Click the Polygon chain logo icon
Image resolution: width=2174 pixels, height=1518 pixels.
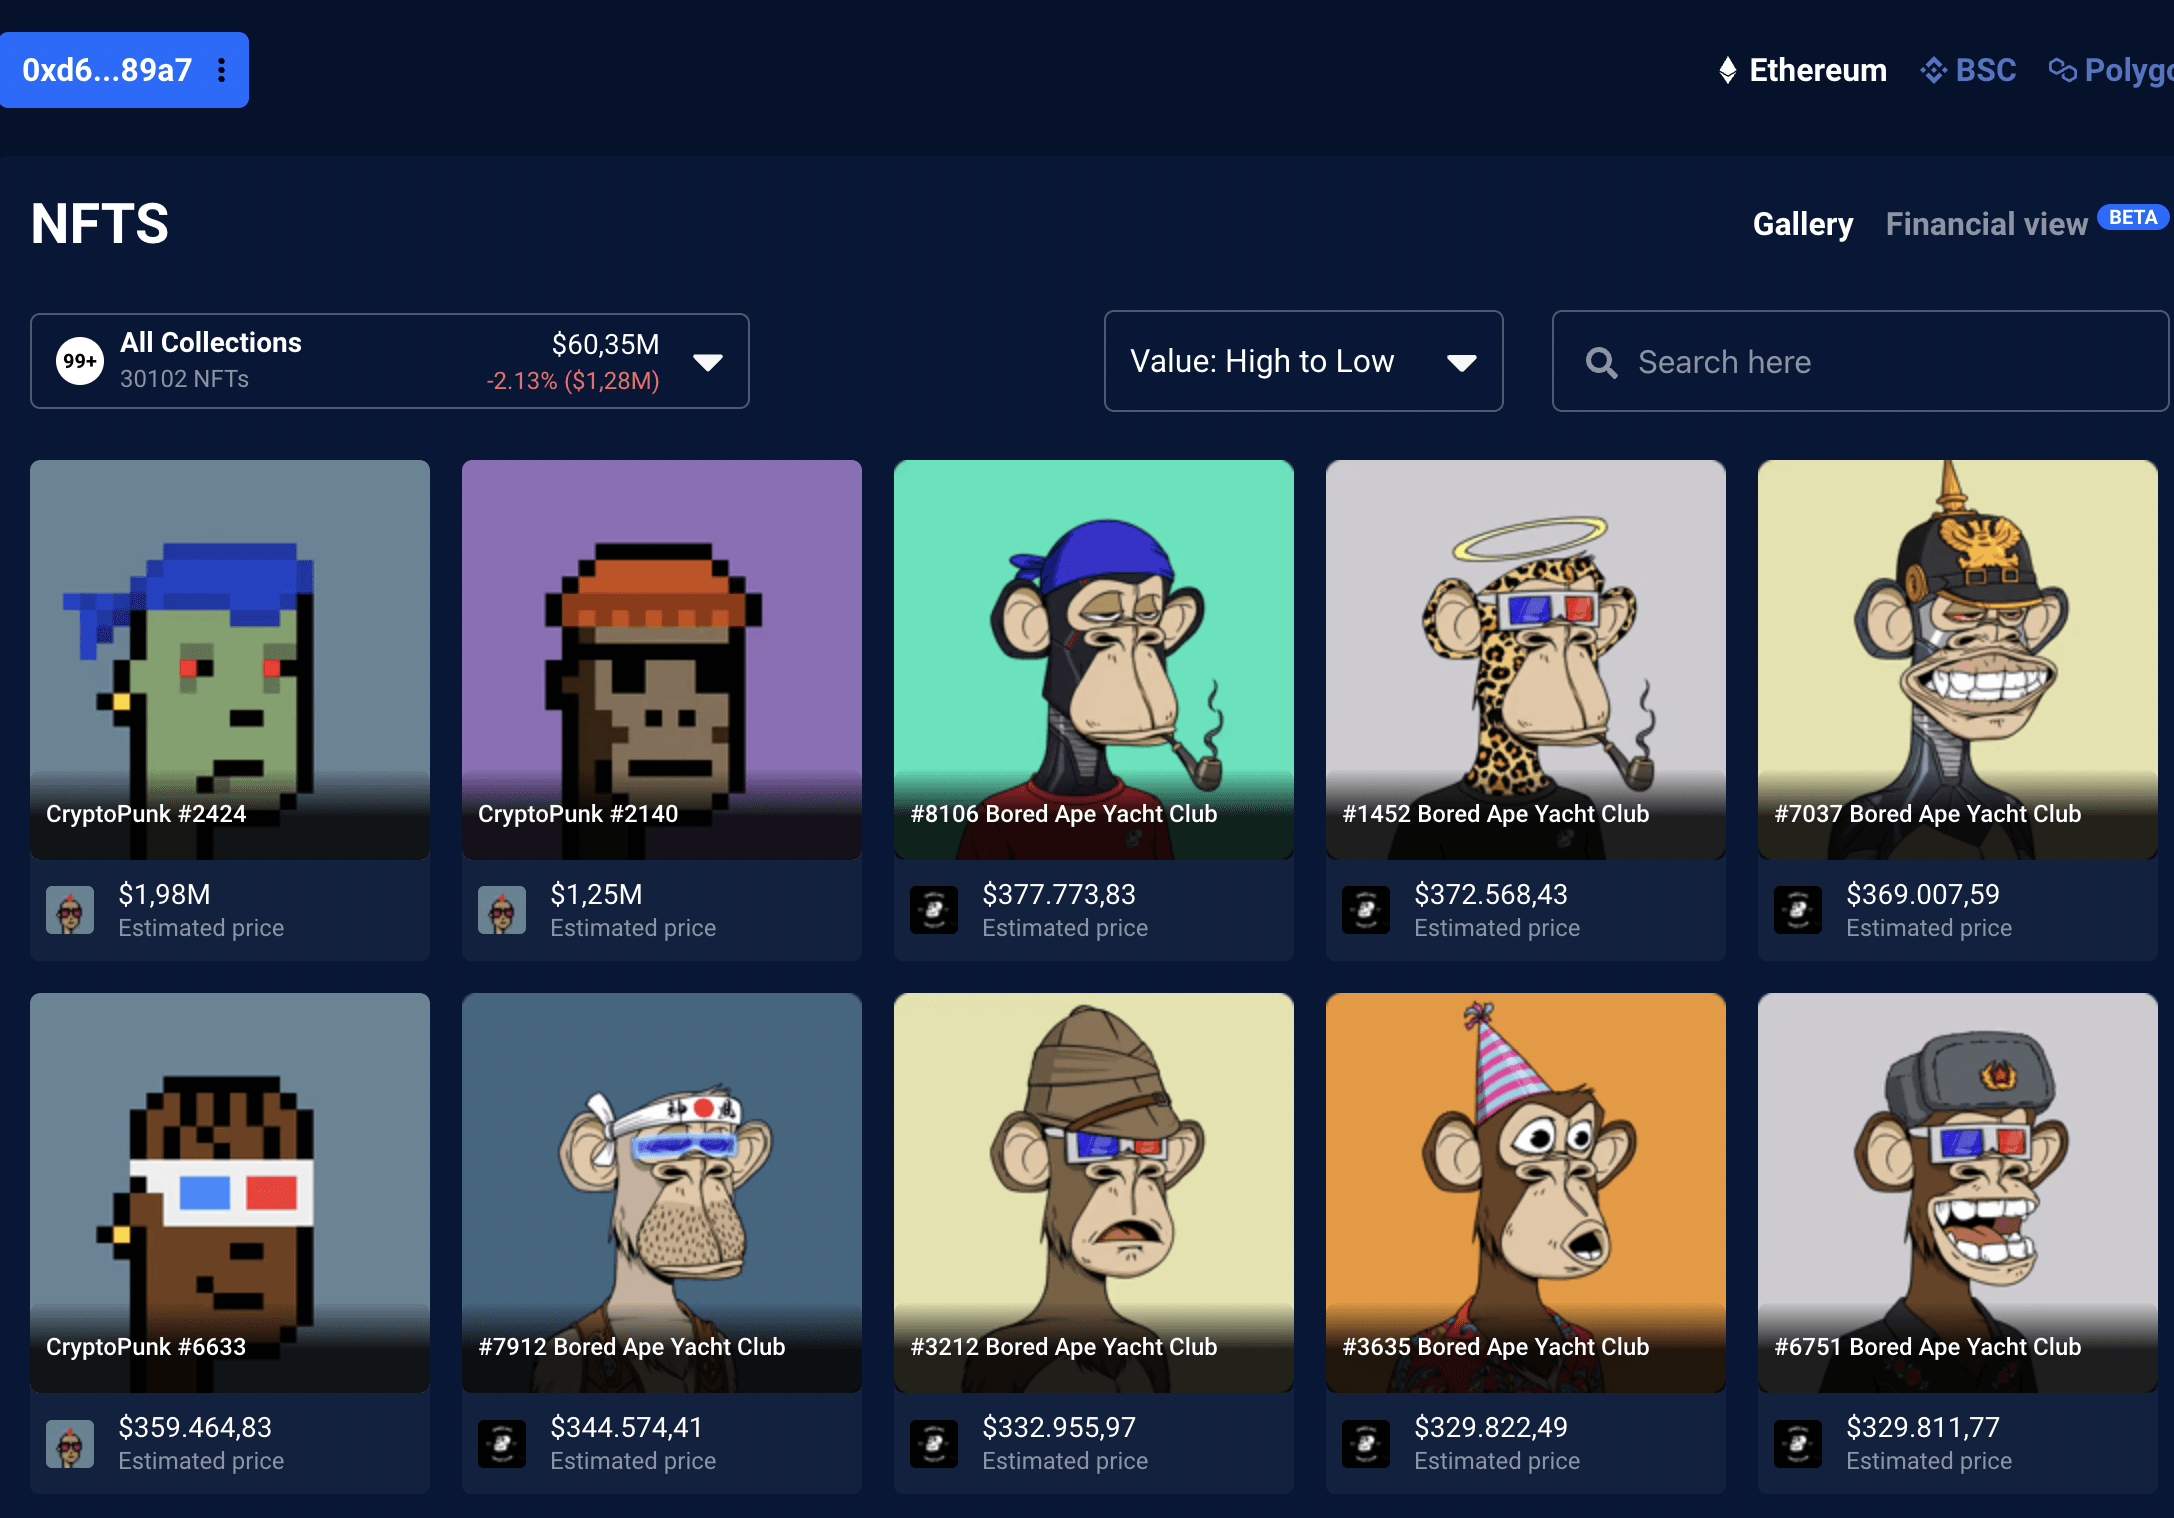[2062, 70]
